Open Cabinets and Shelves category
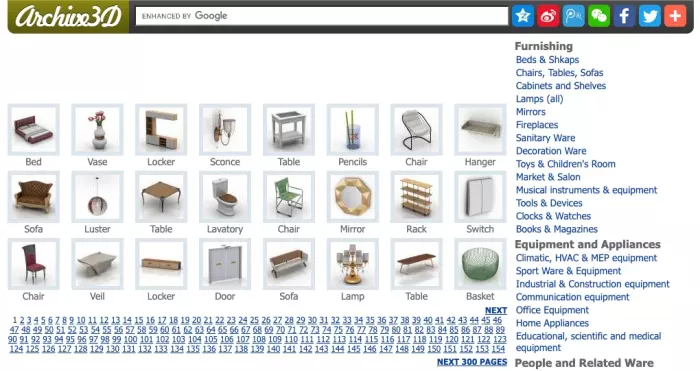The height and width of the screenshot is (371, 700). coord(561,85)
